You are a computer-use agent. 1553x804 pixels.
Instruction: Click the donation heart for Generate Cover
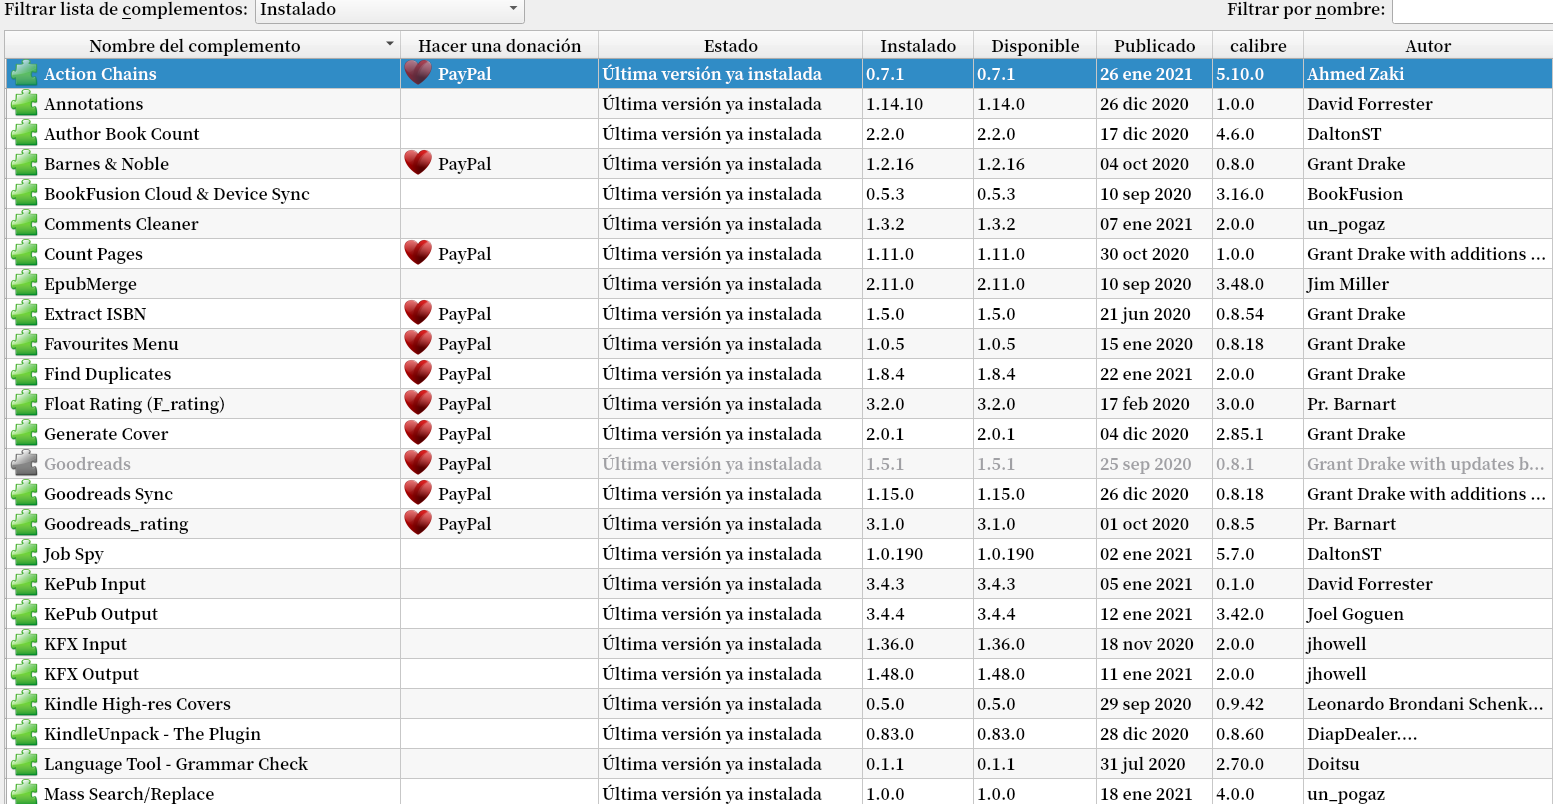(x=418, y=433)
